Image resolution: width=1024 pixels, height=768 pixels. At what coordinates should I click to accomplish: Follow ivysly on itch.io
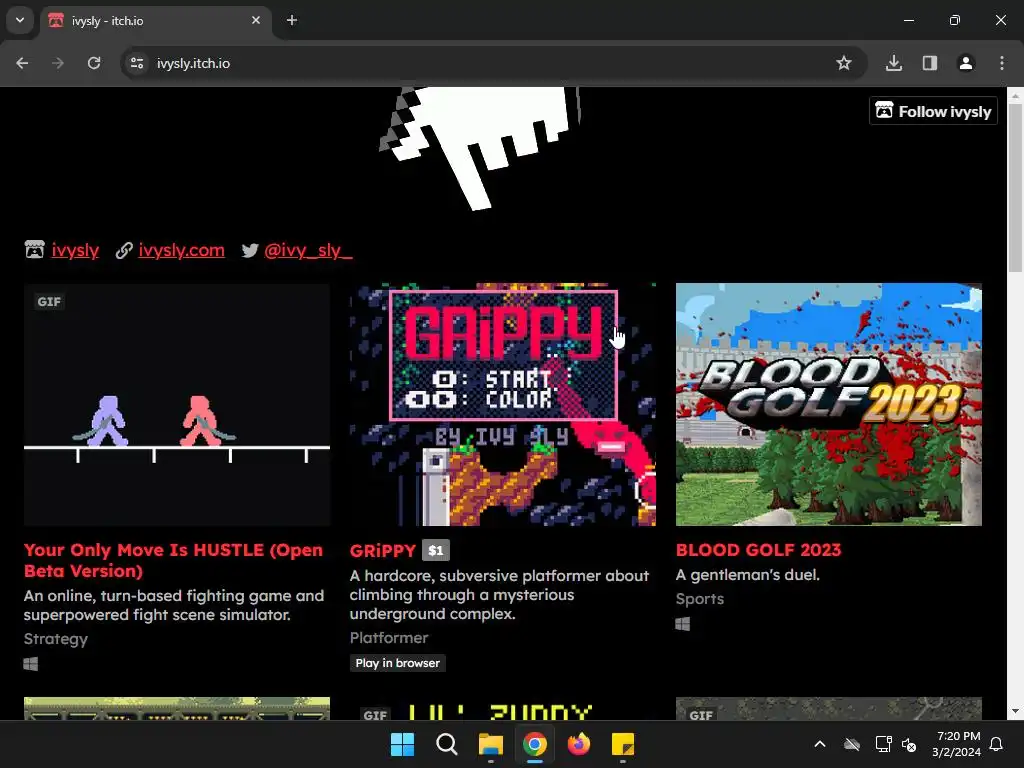(933, 112)
